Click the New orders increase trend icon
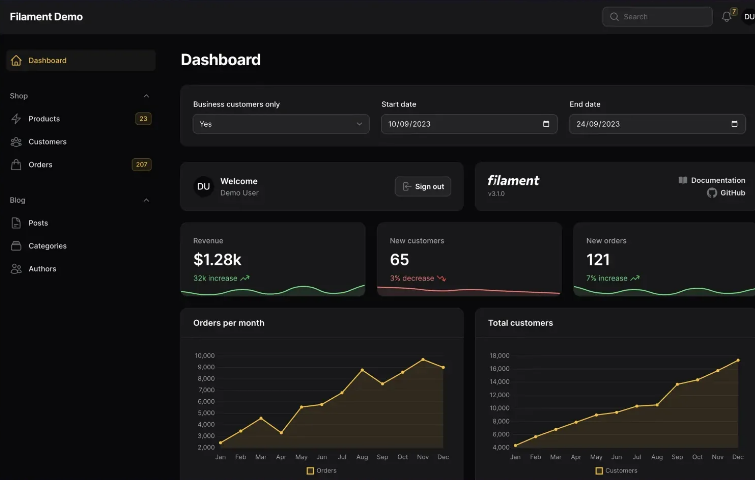The width and height of the screenshot is (755, 480). (635, 278)
